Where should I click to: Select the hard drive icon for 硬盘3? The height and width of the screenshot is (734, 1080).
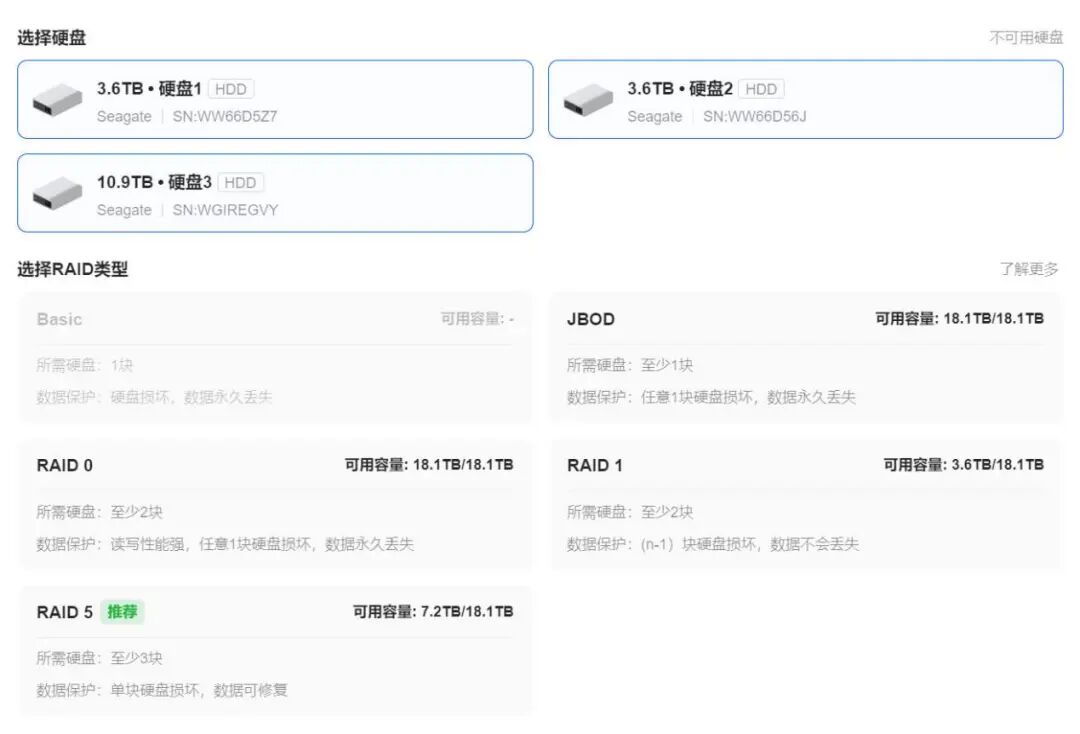57,194
